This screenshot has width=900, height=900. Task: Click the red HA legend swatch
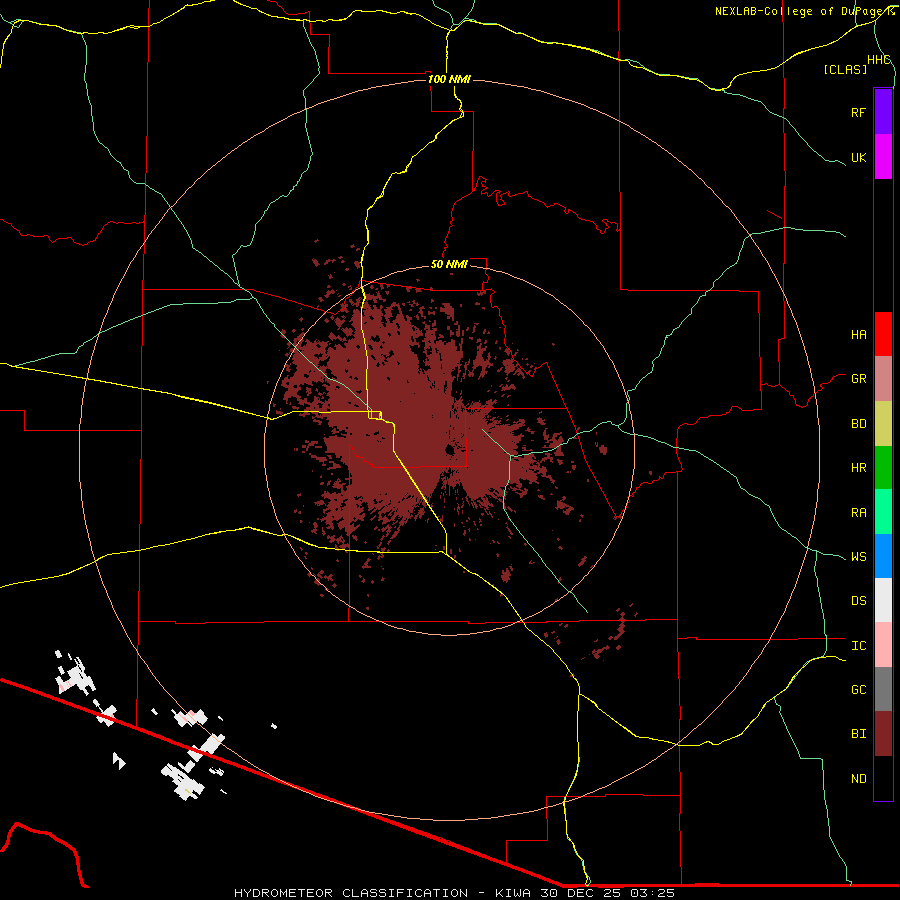[883, 334]
